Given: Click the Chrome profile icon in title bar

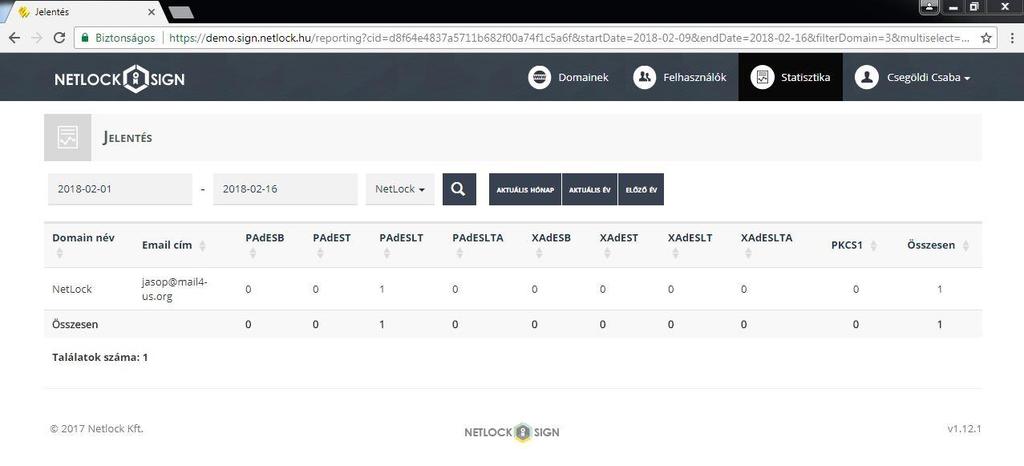Looking at the screenshot, I should (x=929, y=7).
